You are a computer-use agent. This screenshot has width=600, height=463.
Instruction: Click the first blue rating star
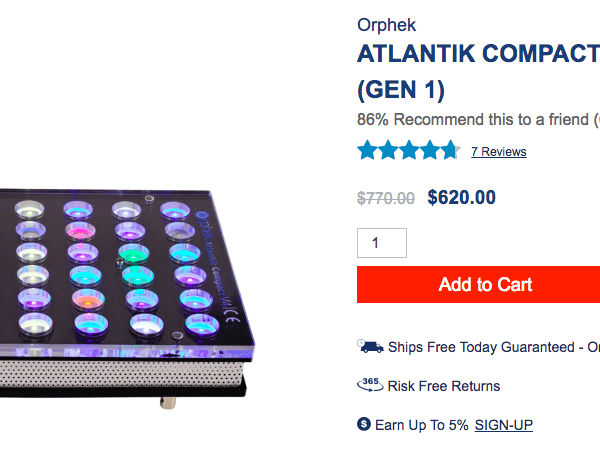[x=368, y=150]
